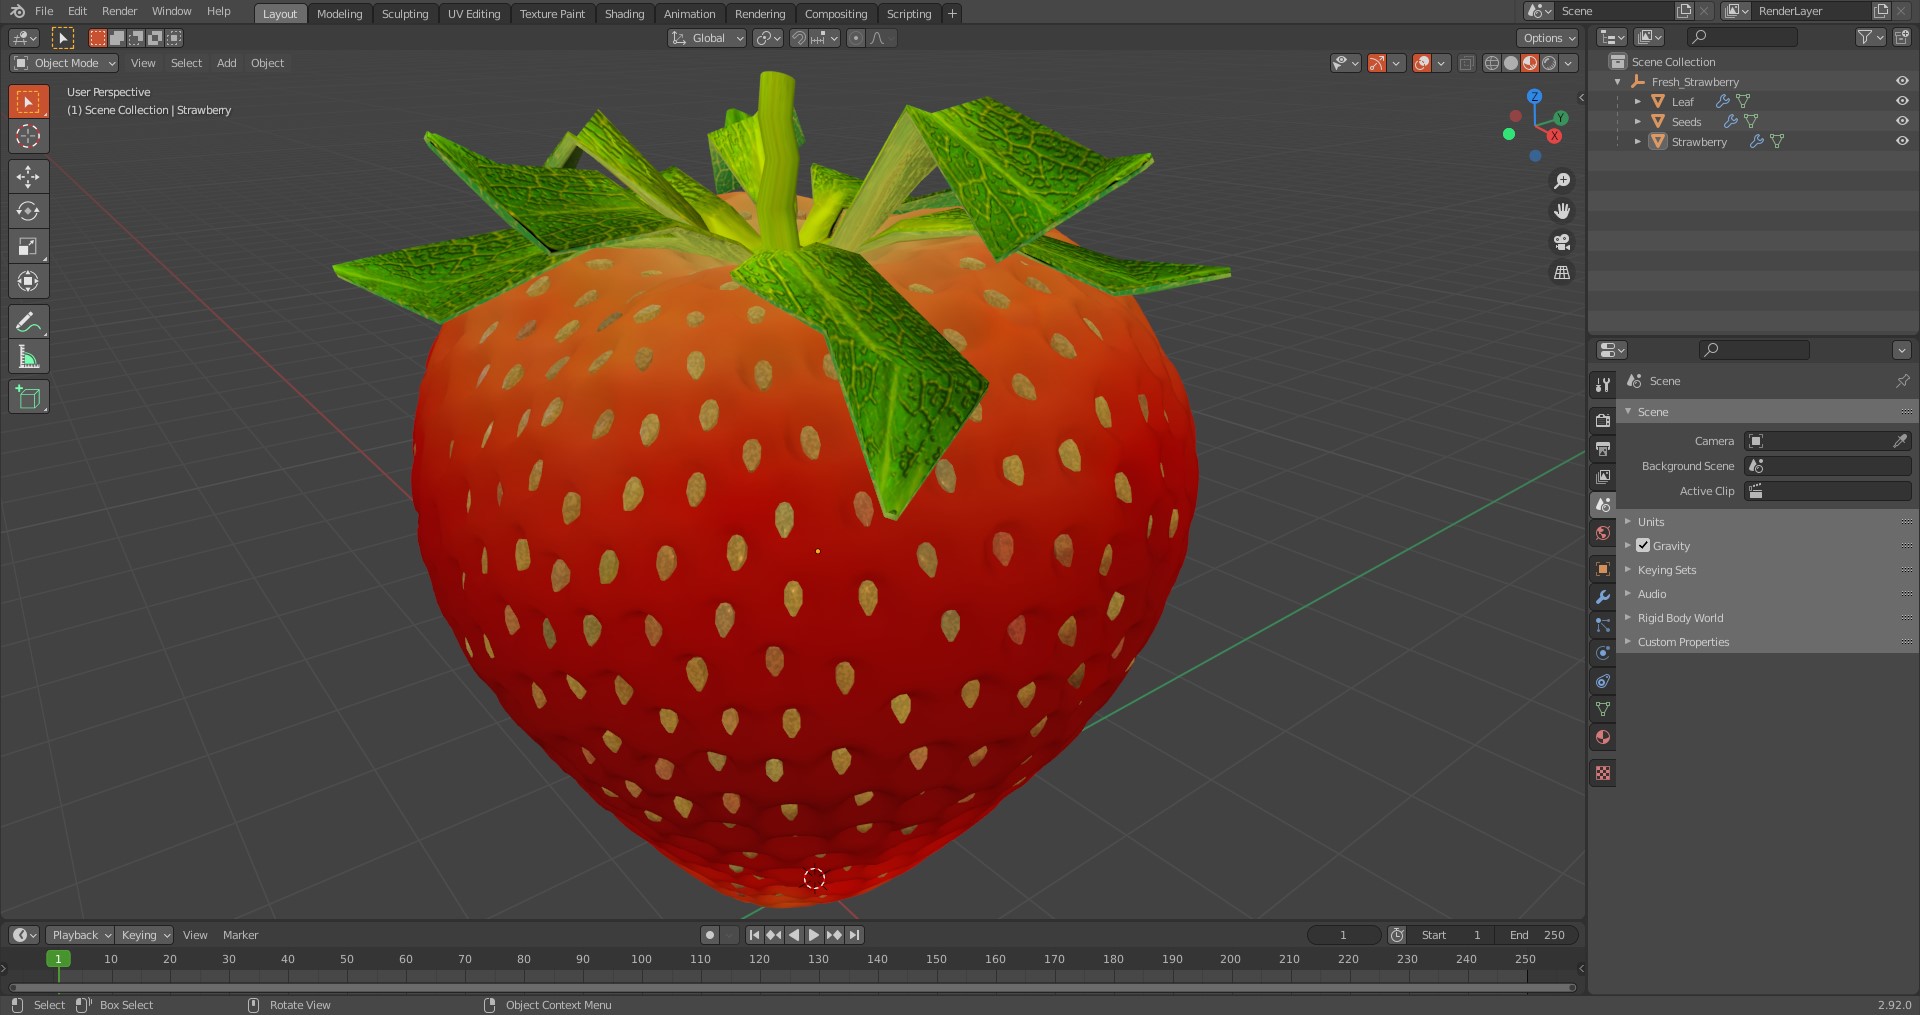Open the Render properties tab
The width and height of the screenshot is (1920, 1015).
(1603, 420)
